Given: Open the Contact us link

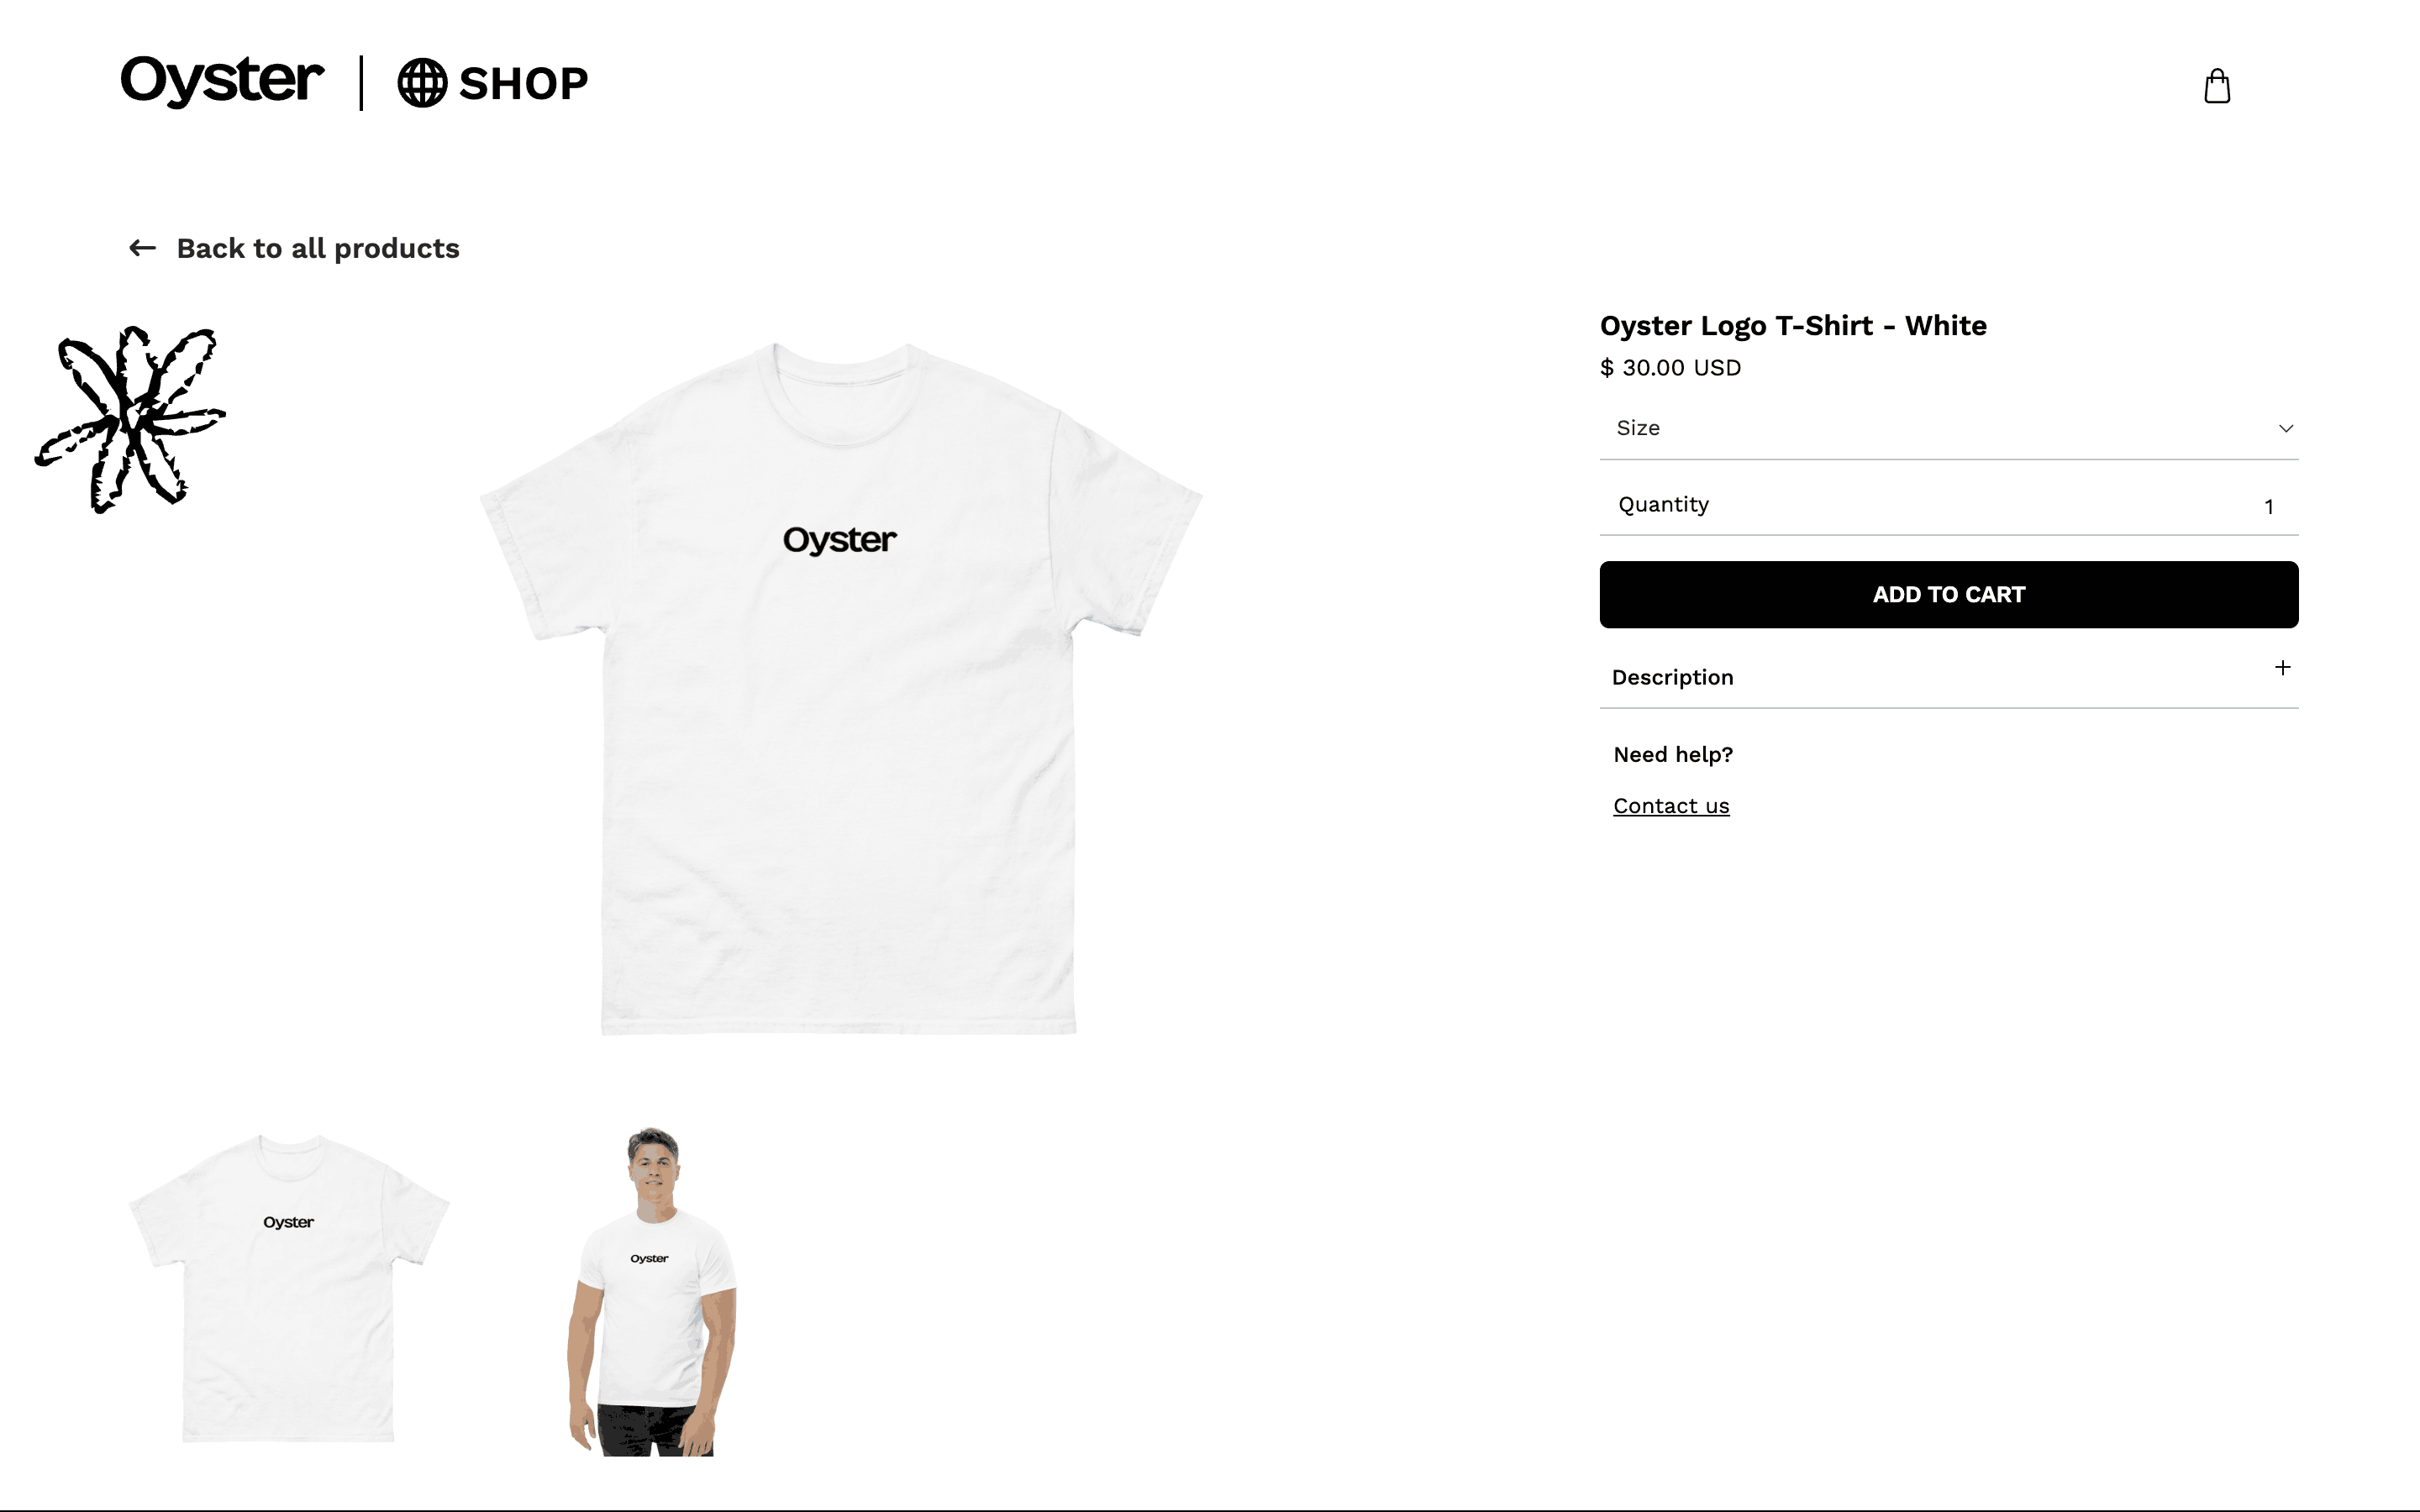Looking at the screenshot, I should 1671,806.
